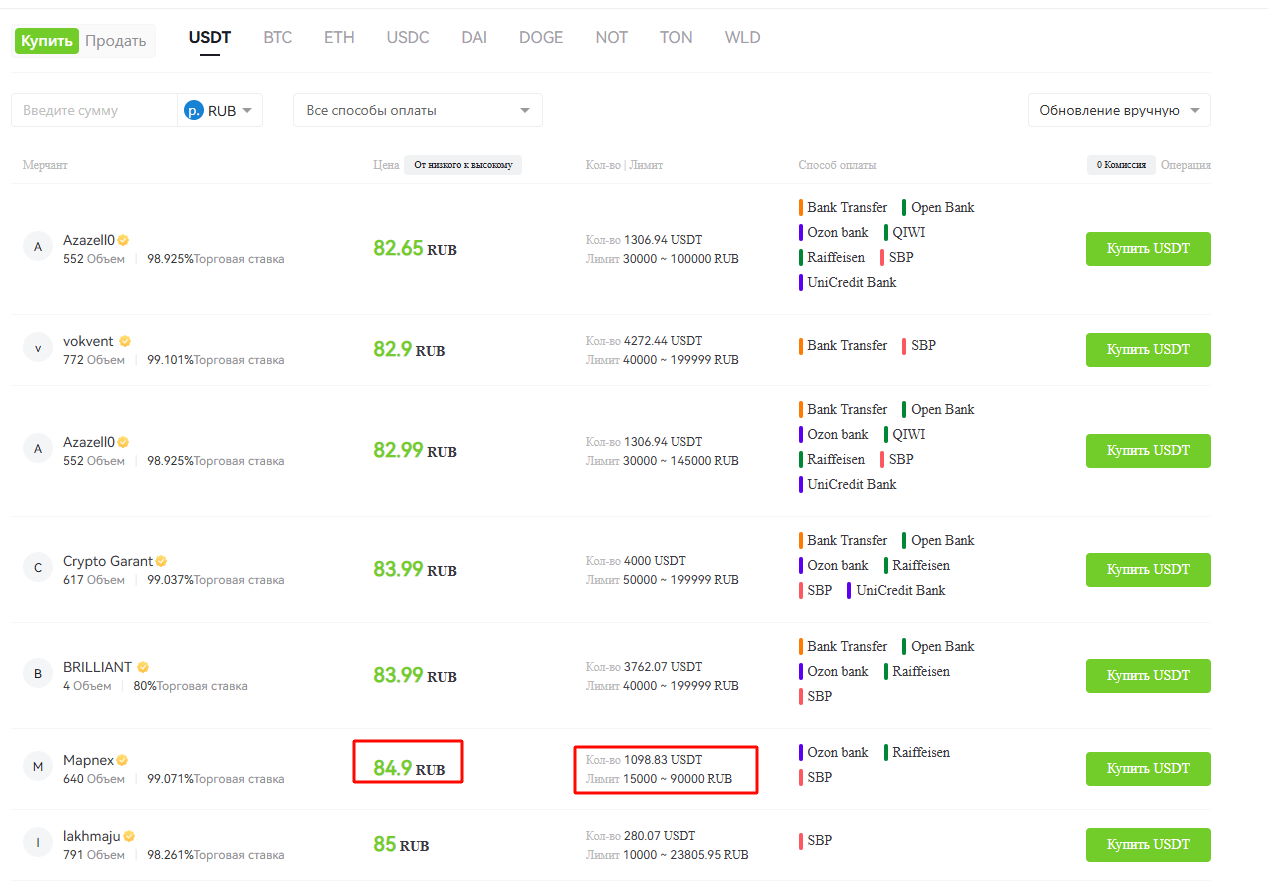1268x886 pixels.
Task: Open Crypto Garant merchant profile link
Action: [107, 561]
